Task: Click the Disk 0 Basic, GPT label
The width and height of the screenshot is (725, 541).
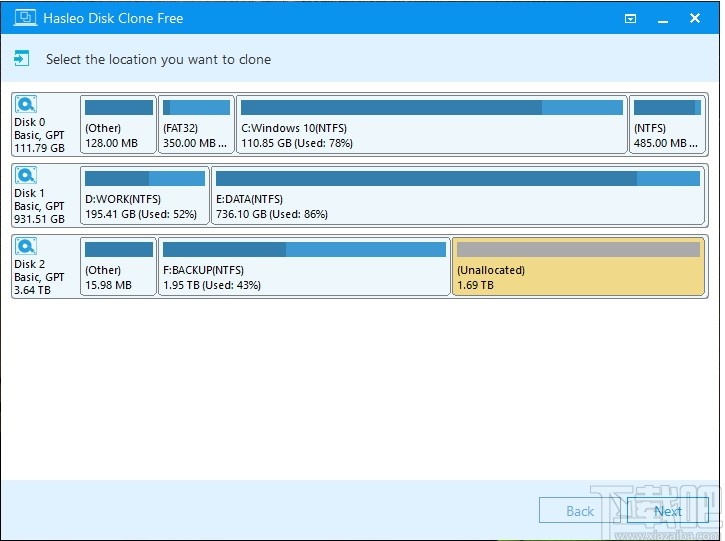Action: (39, 135)
